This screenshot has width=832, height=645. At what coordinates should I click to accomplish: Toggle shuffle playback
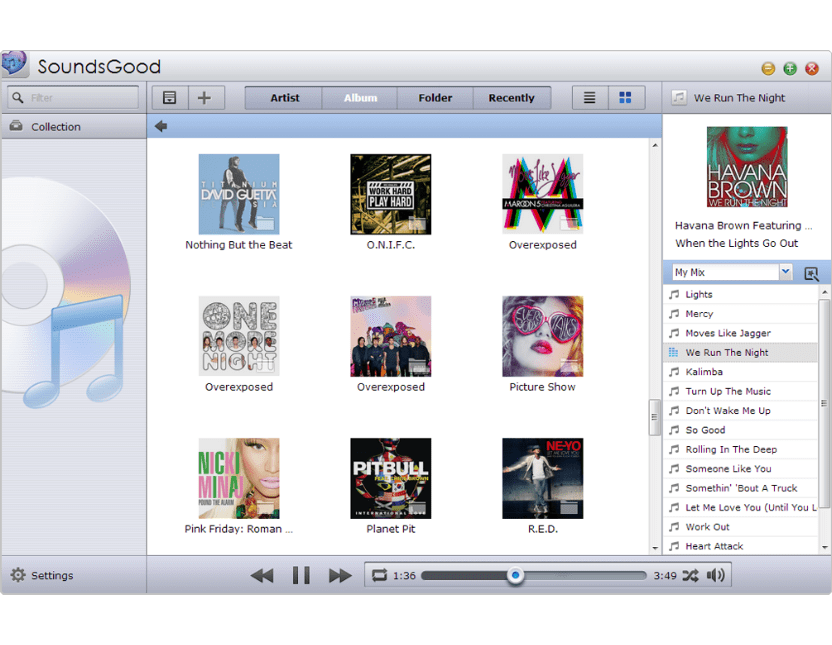point(691,575)
